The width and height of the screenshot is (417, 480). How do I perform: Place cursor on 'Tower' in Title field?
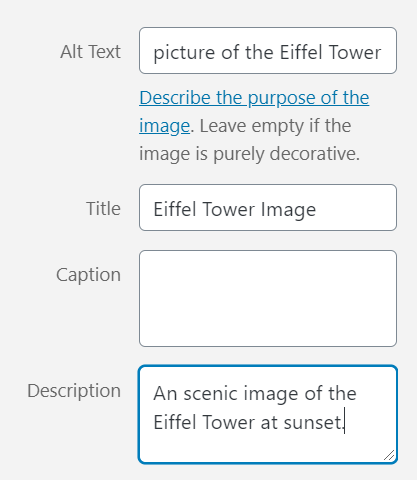228,209
